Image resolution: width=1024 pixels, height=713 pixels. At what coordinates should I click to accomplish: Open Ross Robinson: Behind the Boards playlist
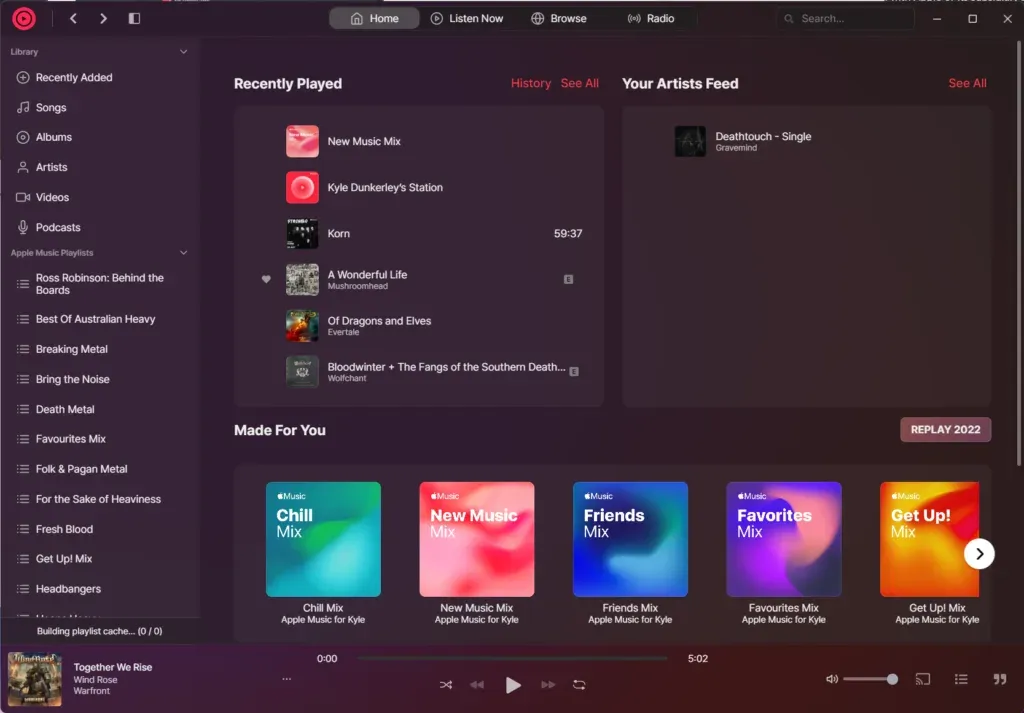pos(99,283)
